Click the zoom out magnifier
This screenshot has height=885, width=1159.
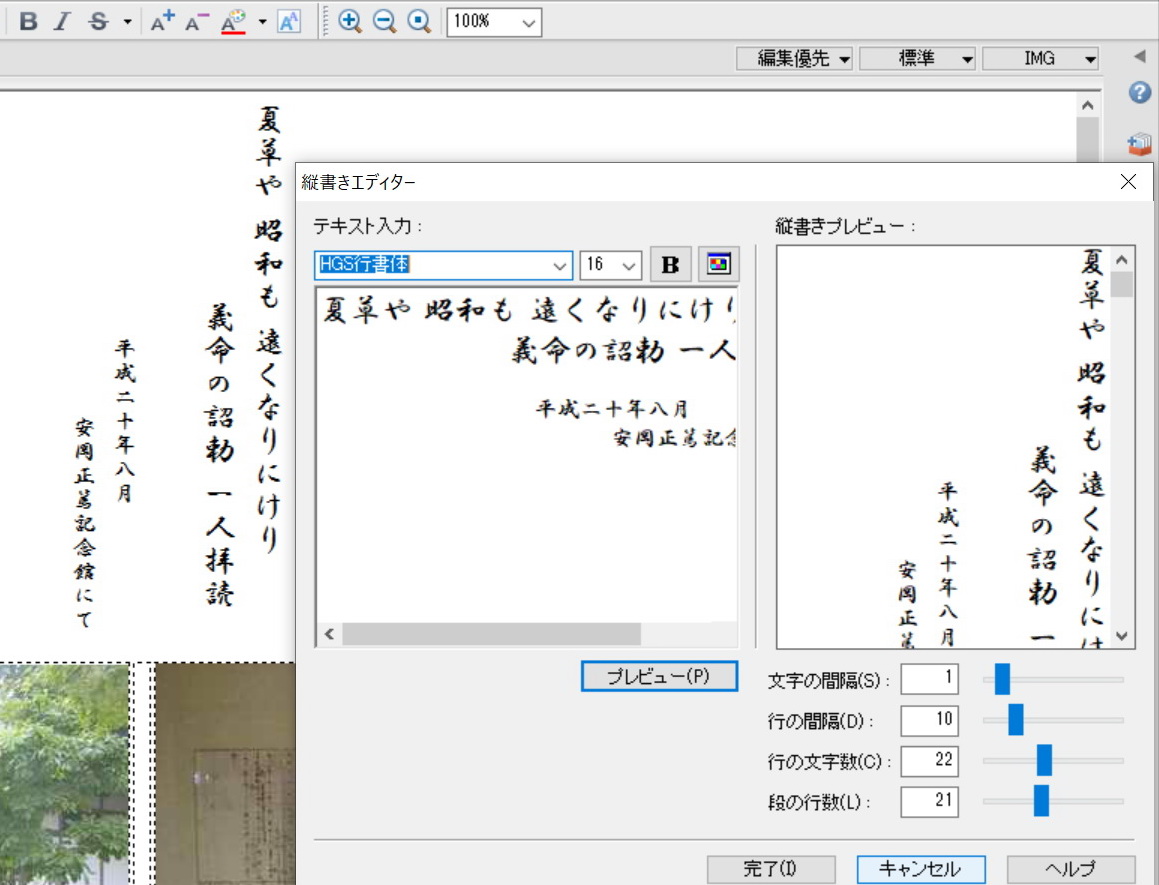tap(384, 21)
